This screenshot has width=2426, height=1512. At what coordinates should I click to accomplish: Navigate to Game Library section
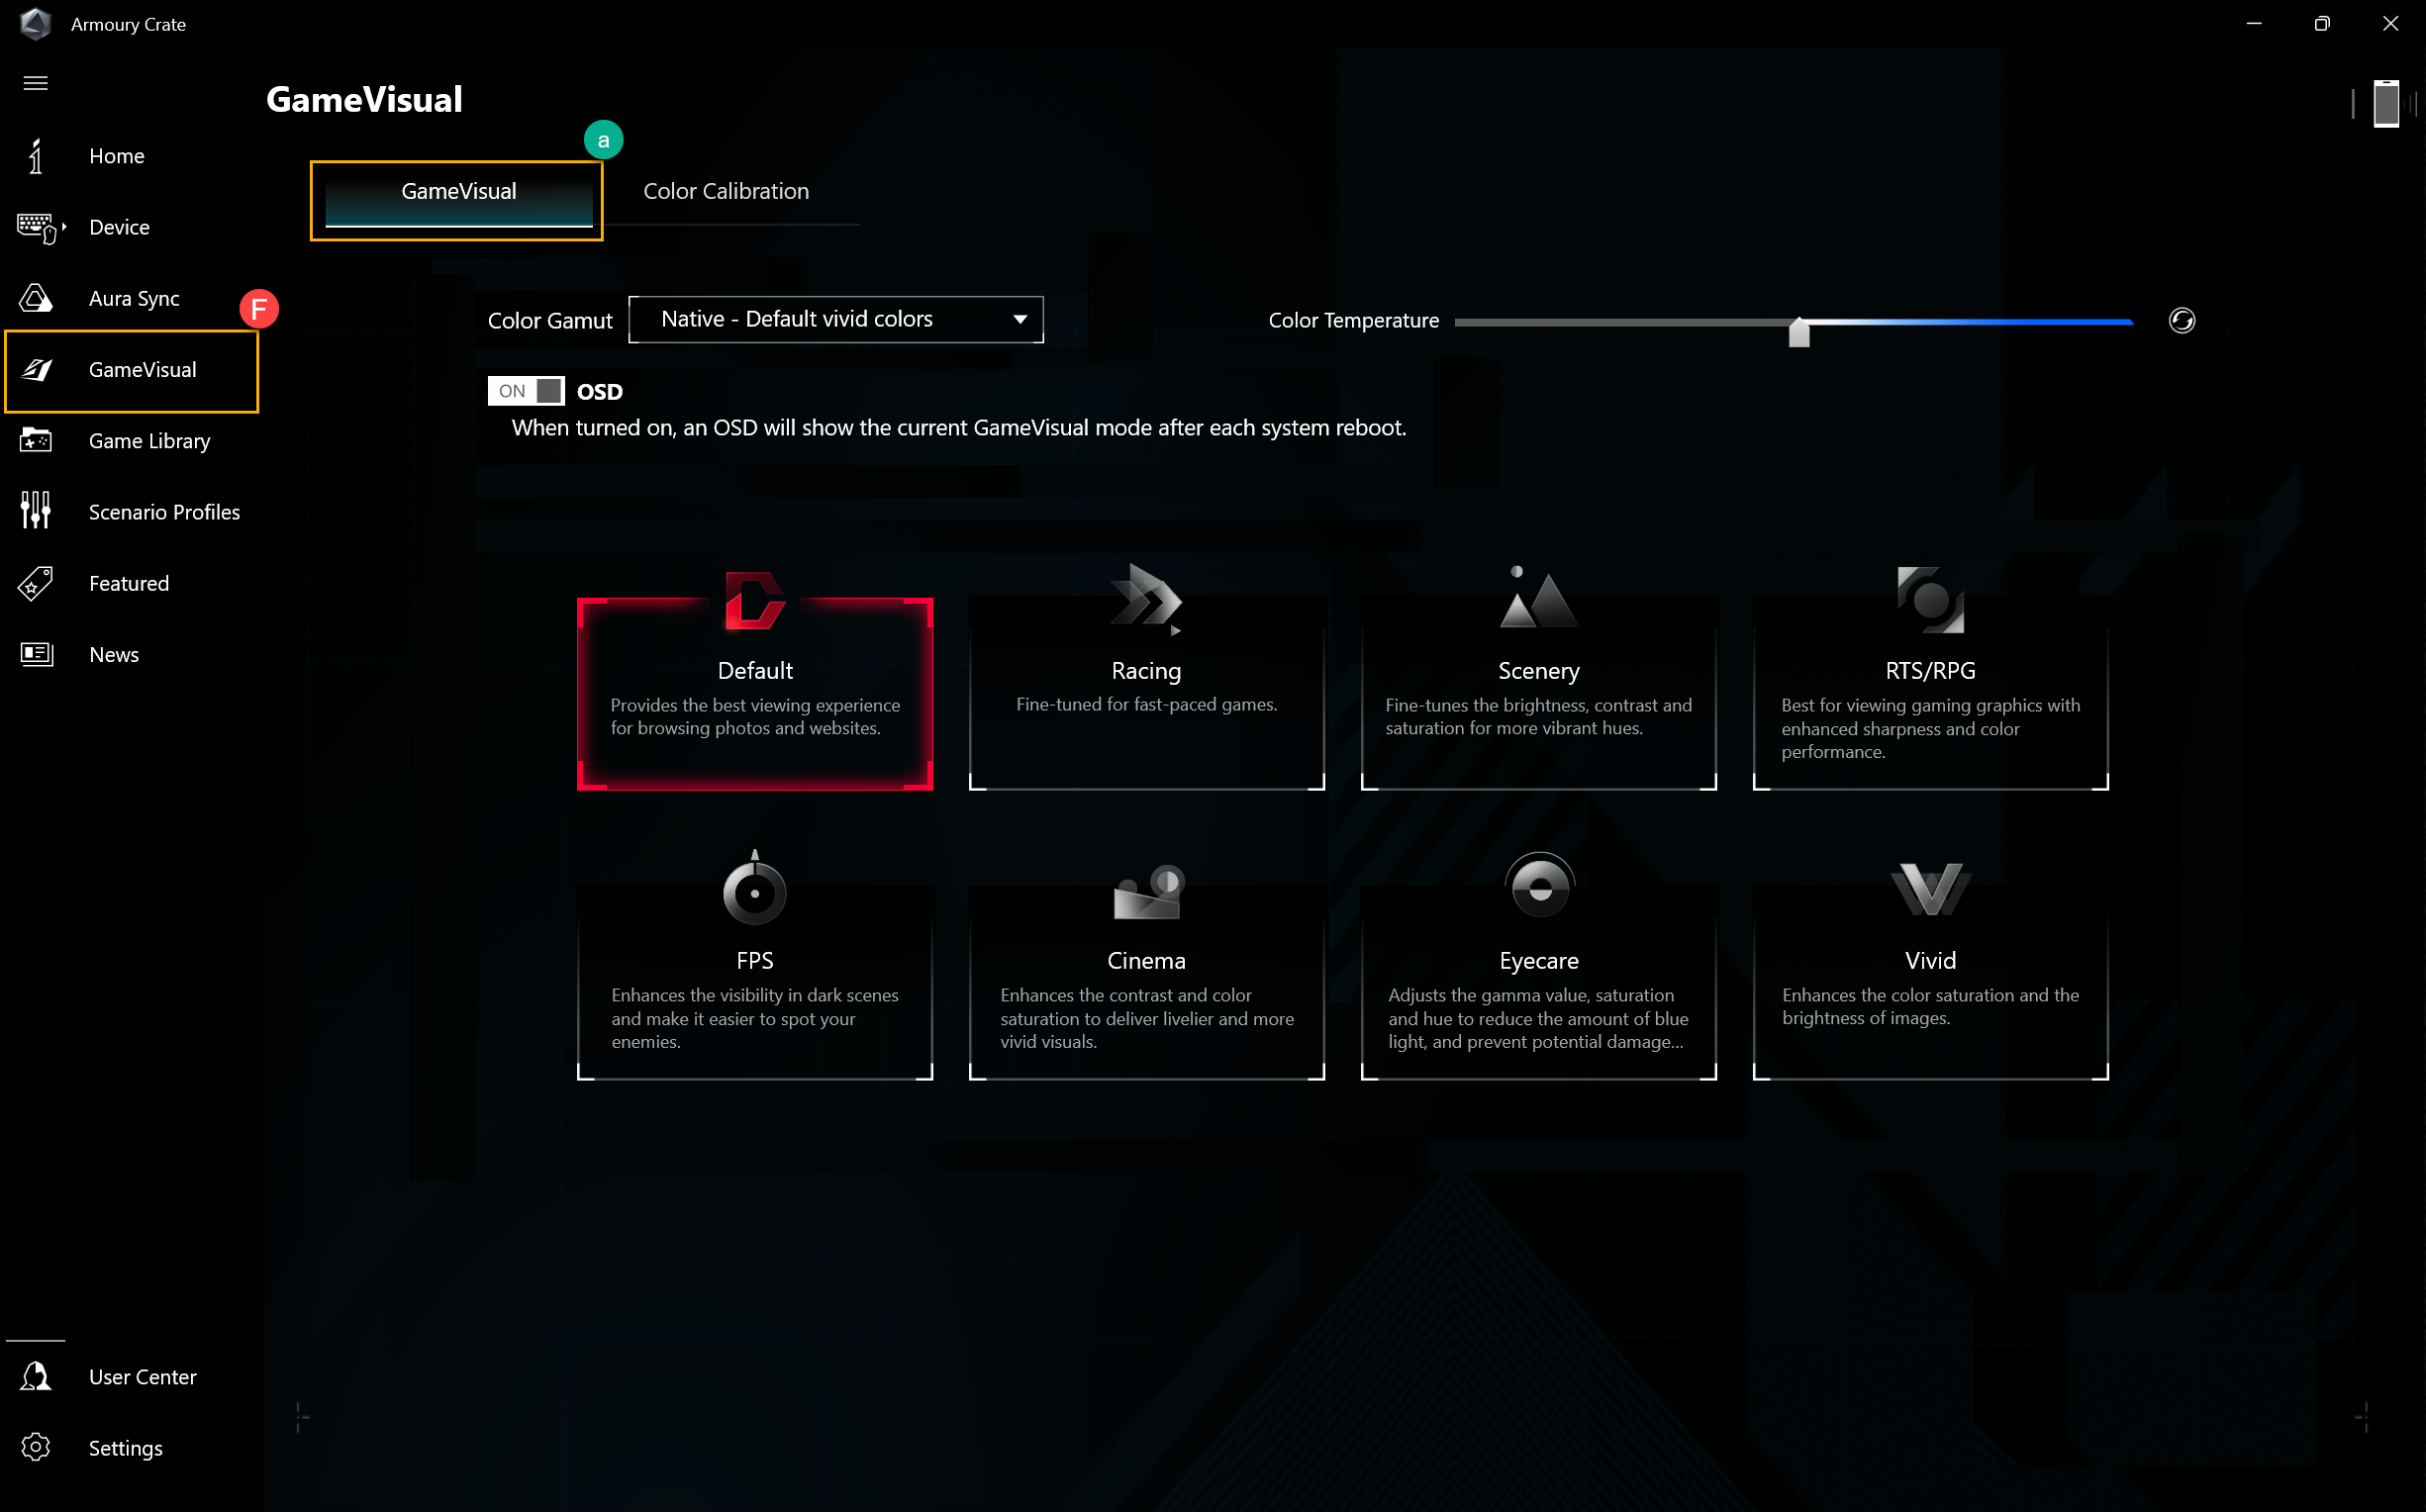(149, 439)
